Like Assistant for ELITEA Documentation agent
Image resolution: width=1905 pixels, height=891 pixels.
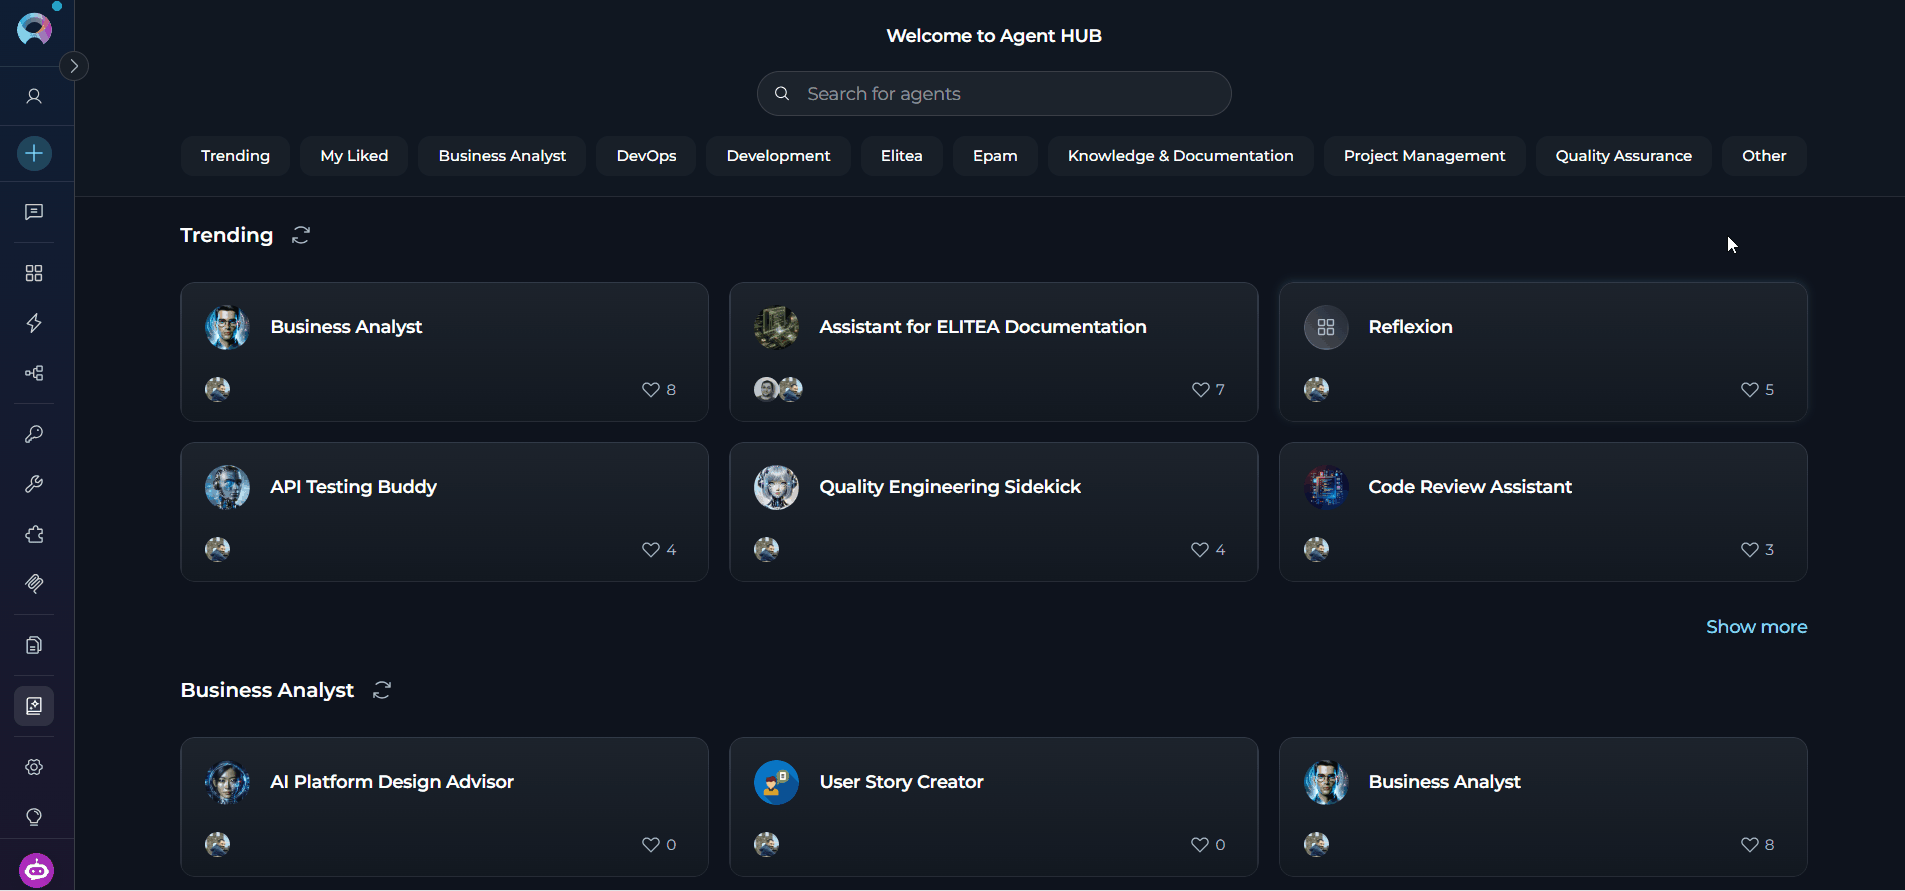pos(1200,390)
